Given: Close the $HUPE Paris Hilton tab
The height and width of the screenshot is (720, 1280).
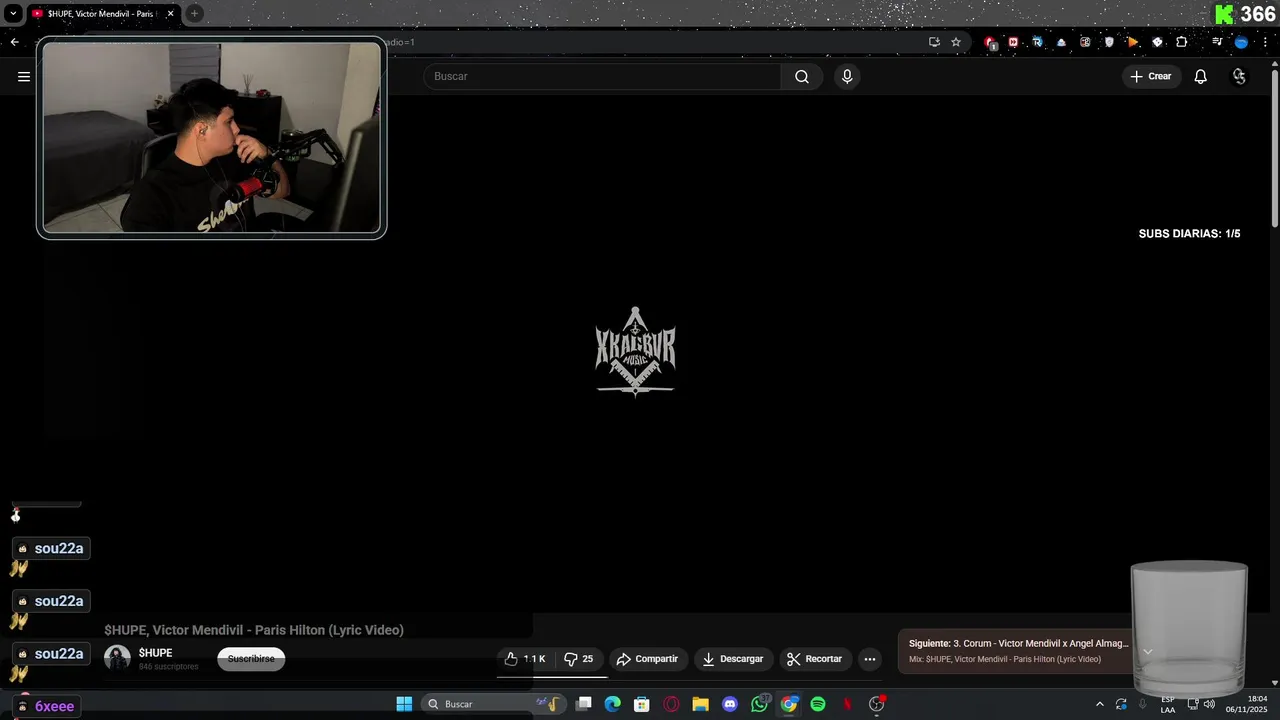Looking at the screenshot, I should [170, 14].
